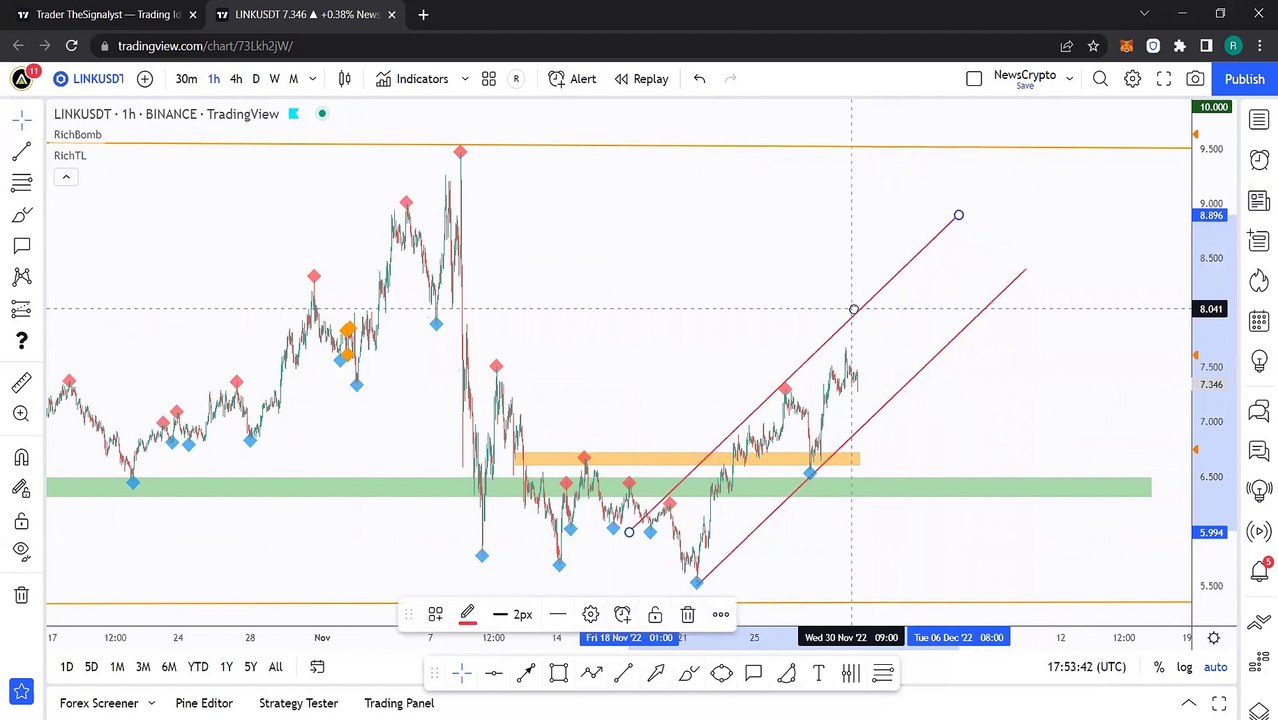Viewport: 1278px width, 720px height.
Task: Expand the Indicators favorites dropdown arrow
Action: point(465,79)
